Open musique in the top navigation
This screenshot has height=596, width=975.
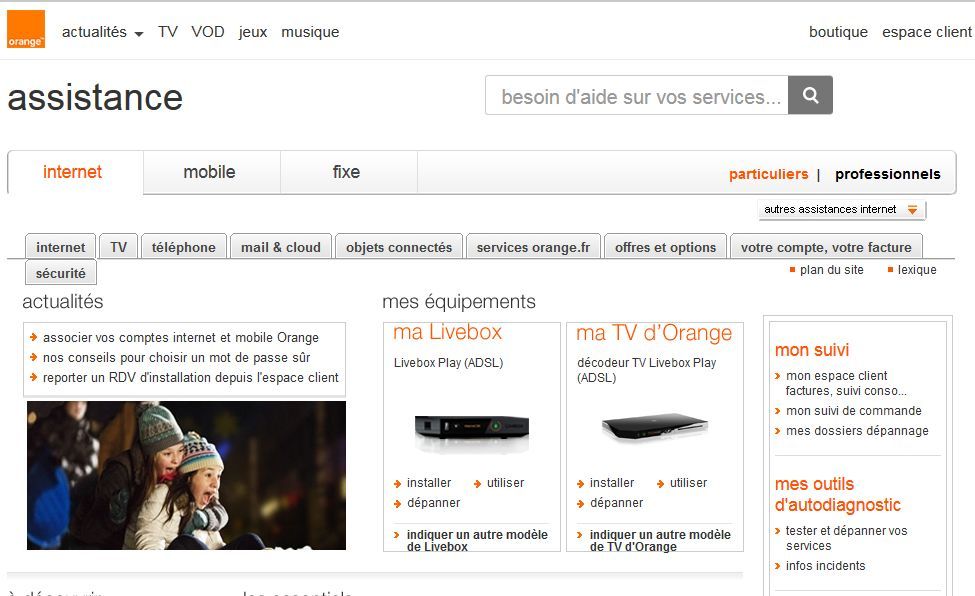[310, 32]
